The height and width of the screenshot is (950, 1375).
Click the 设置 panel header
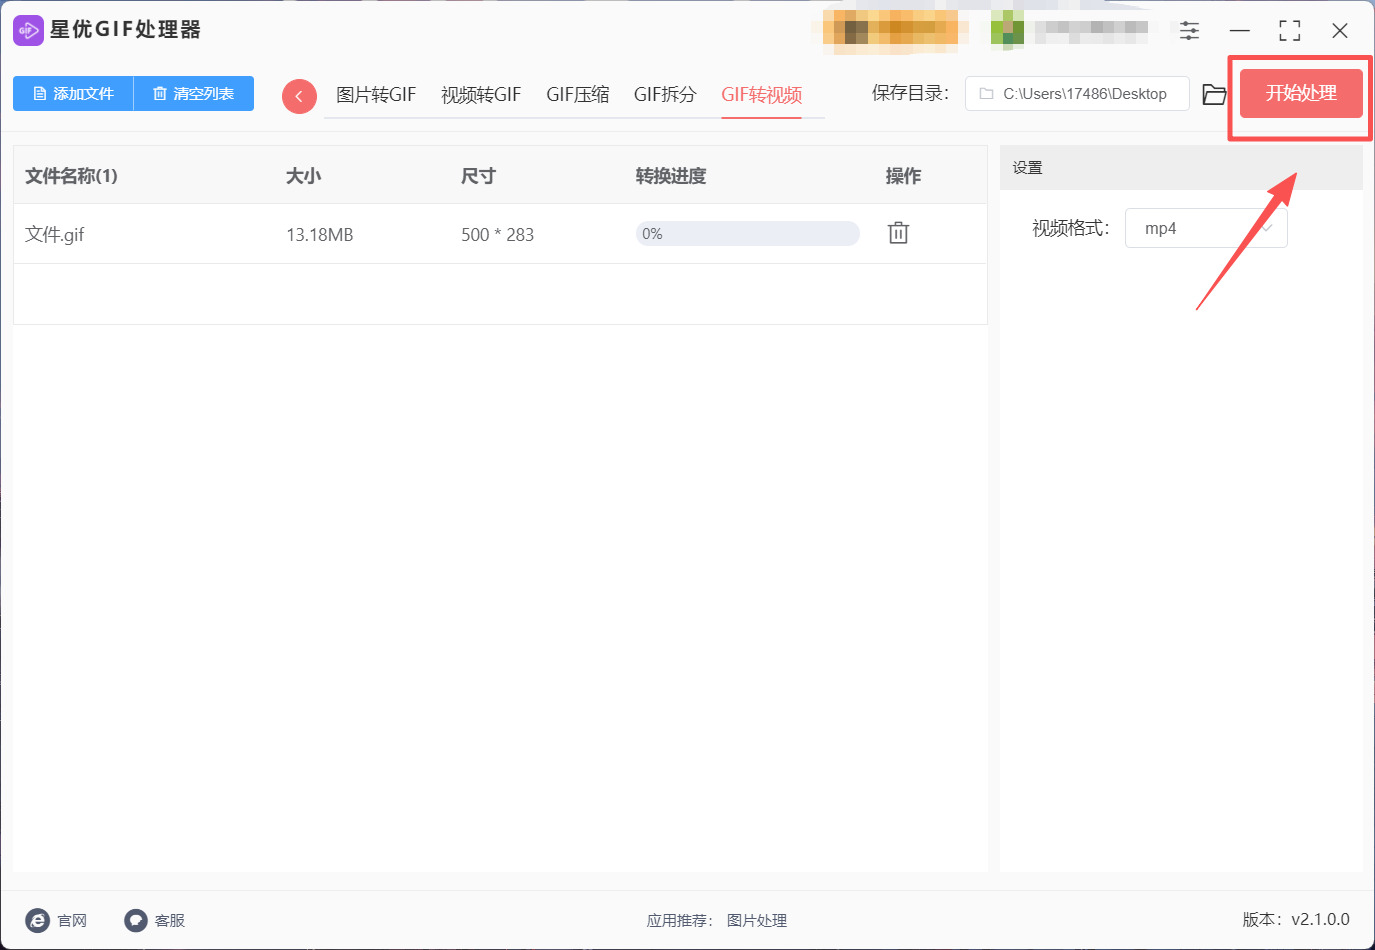1181,168
